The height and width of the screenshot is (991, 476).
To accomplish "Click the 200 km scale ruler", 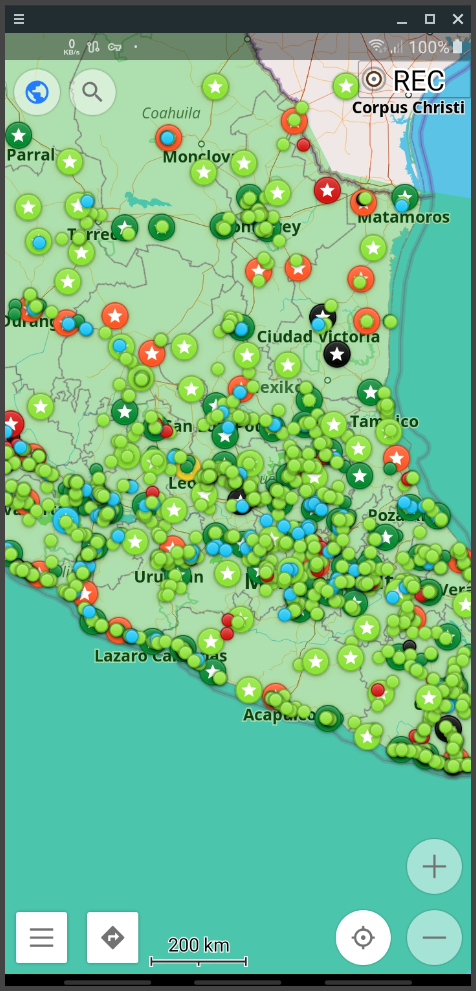I will (198, 952).
